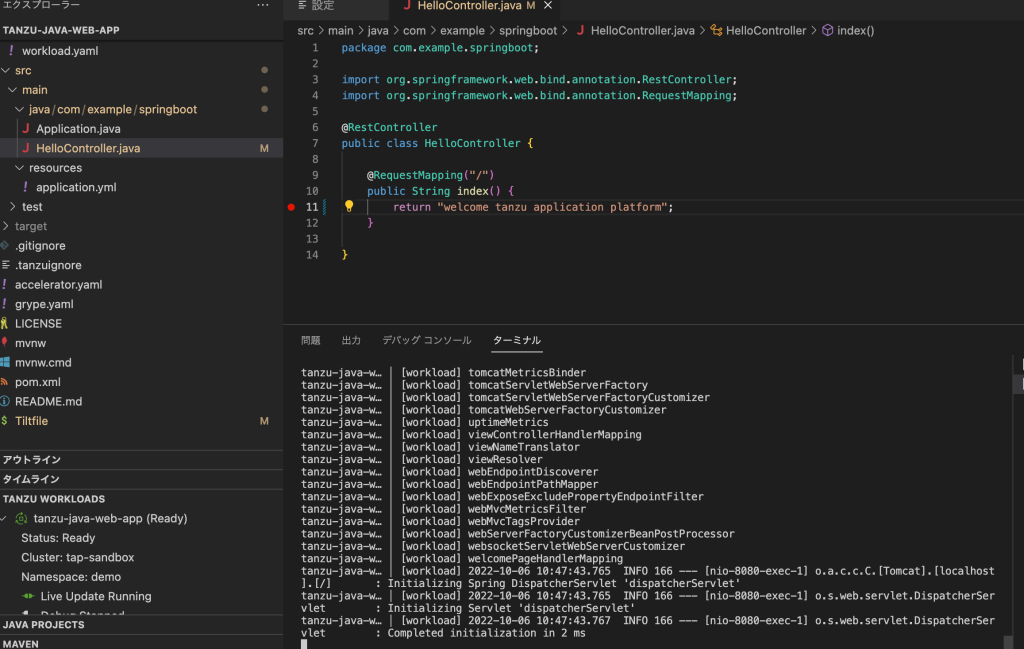Screen dimensions: 1024x649
Task: Expand the target folder
Action: click(6, 226)
